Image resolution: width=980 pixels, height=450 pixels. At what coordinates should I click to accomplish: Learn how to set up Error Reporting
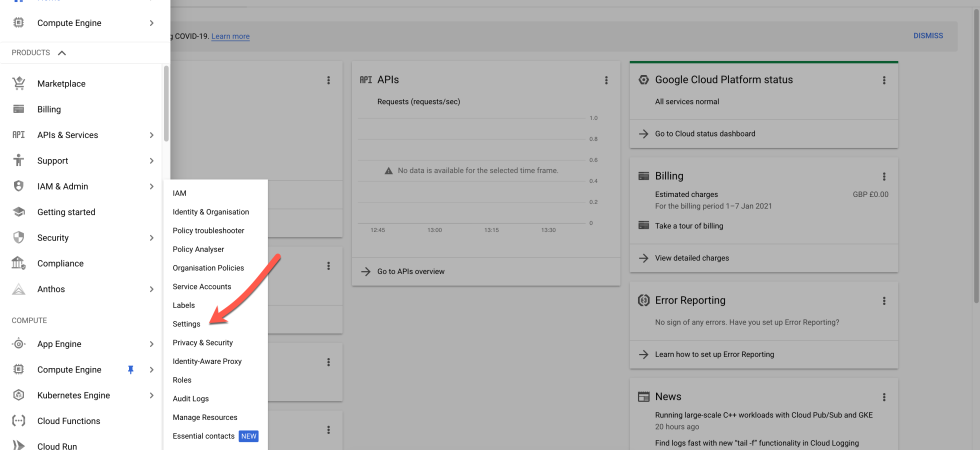[x=714, y=354]
